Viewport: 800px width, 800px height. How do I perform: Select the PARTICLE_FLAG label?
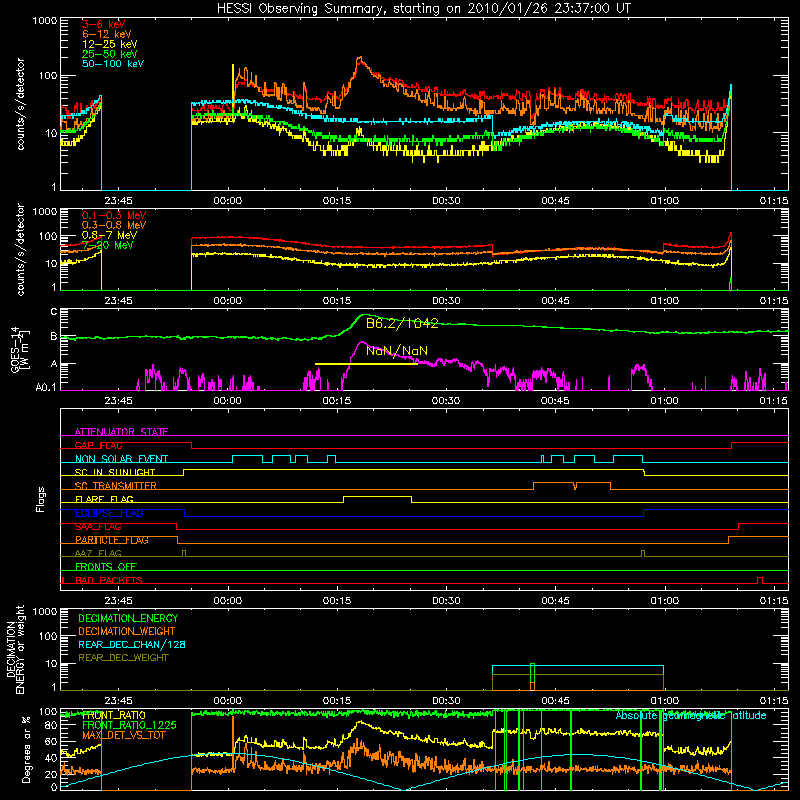[112, 540]
